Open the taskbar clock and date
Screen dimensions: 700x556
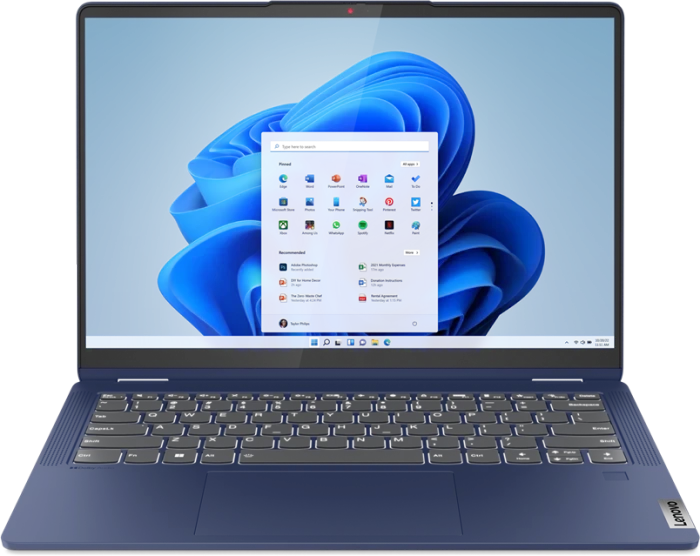coord(602,343)
